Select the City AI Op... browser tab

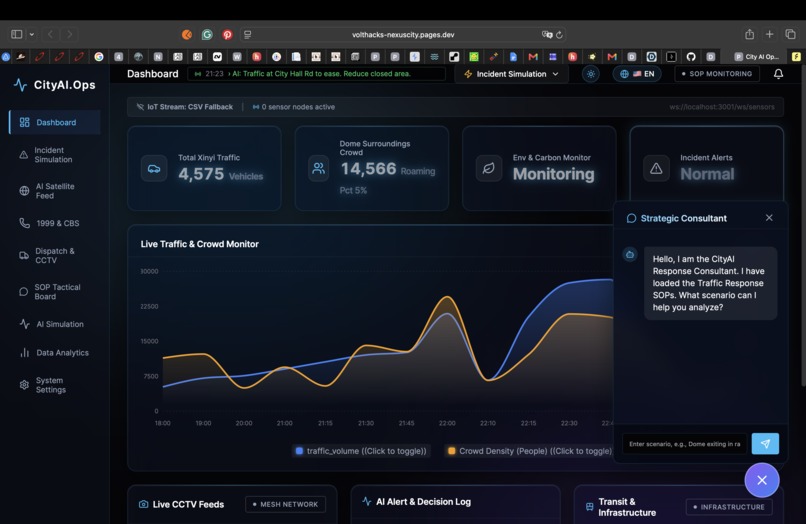click(x=757, y=57)
